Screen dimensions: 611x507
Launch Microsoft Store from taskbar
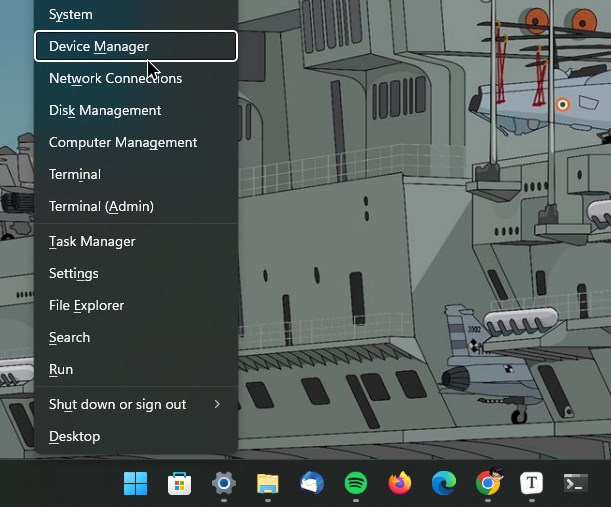[179, 483]
